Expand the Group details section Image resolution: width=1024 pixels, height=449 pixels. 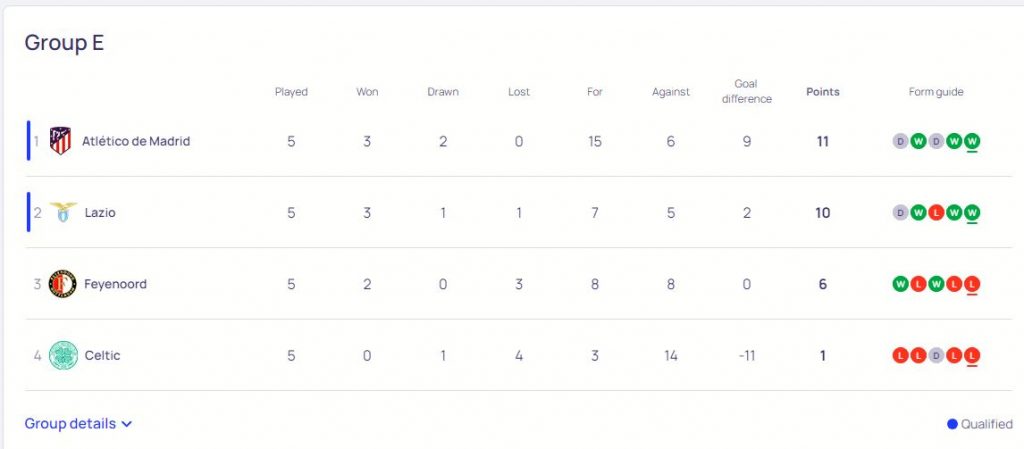pyautogui.click(x=70, y=424)
